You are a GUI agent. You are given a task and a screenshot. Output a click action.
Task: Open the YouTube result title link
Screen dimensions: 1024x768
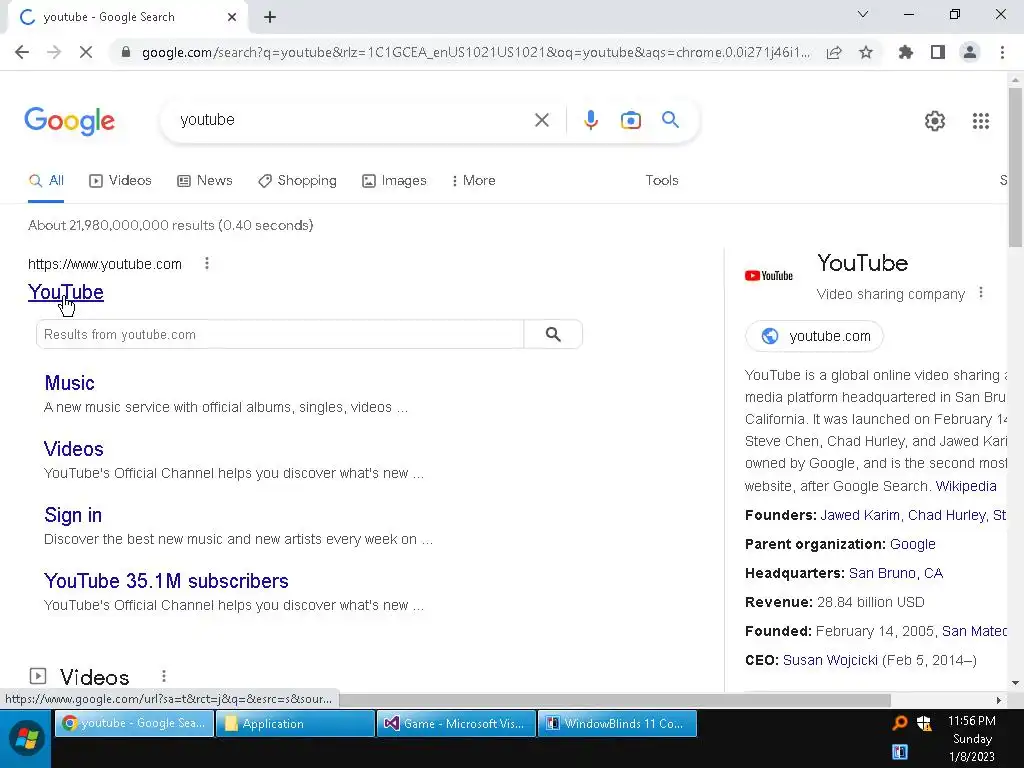pyautogui.click(x=66, y=292)
